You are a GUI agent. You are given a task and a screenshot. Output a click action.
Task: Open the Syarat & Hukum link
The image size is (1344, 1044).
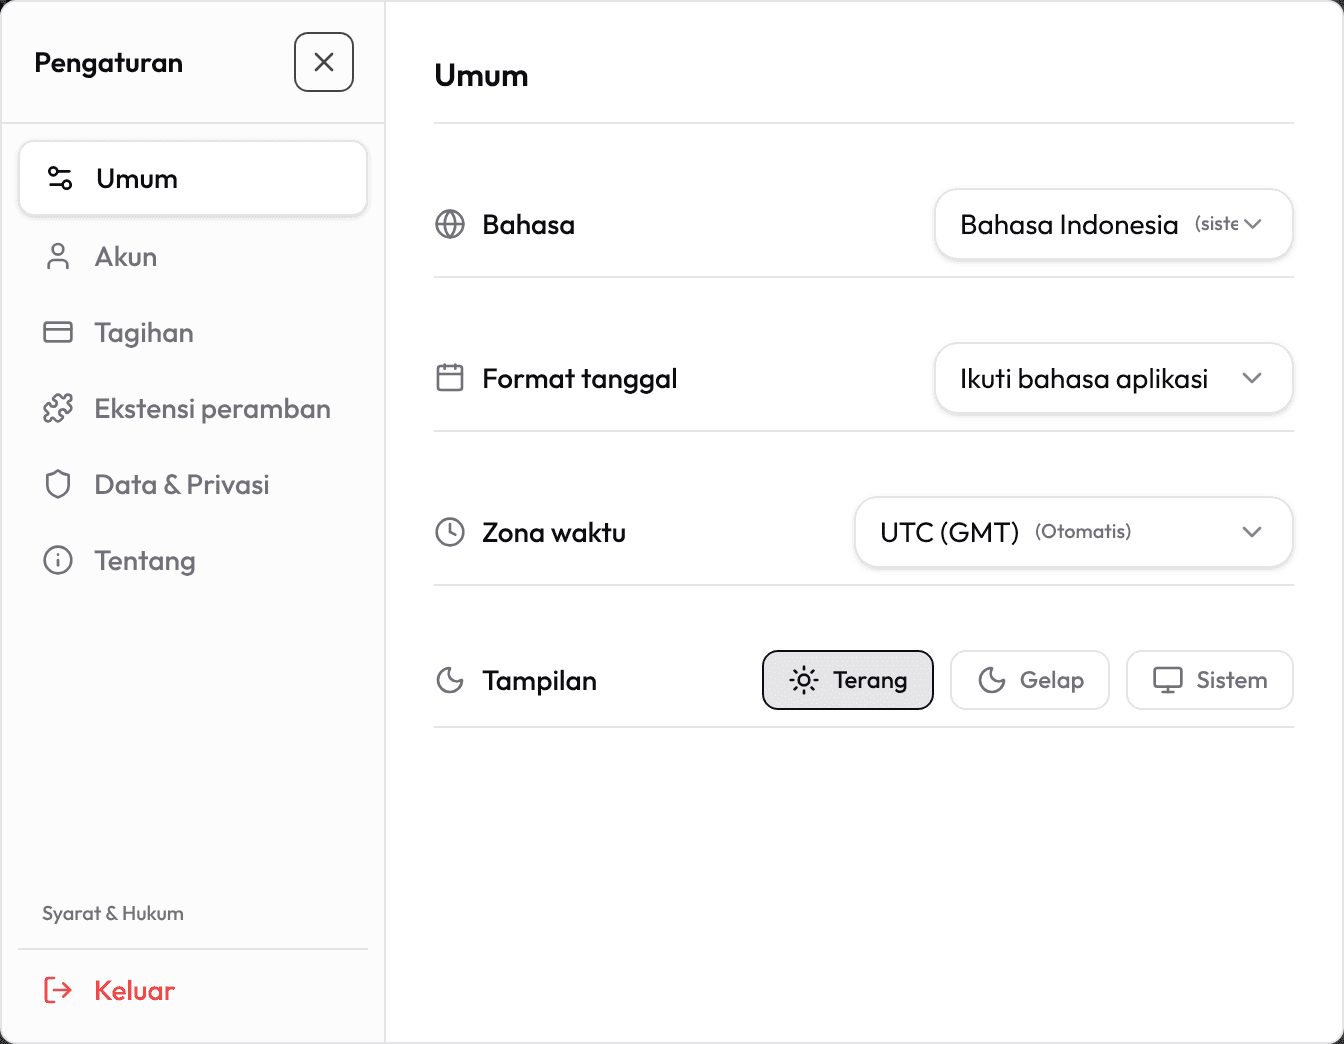(113, 913)
